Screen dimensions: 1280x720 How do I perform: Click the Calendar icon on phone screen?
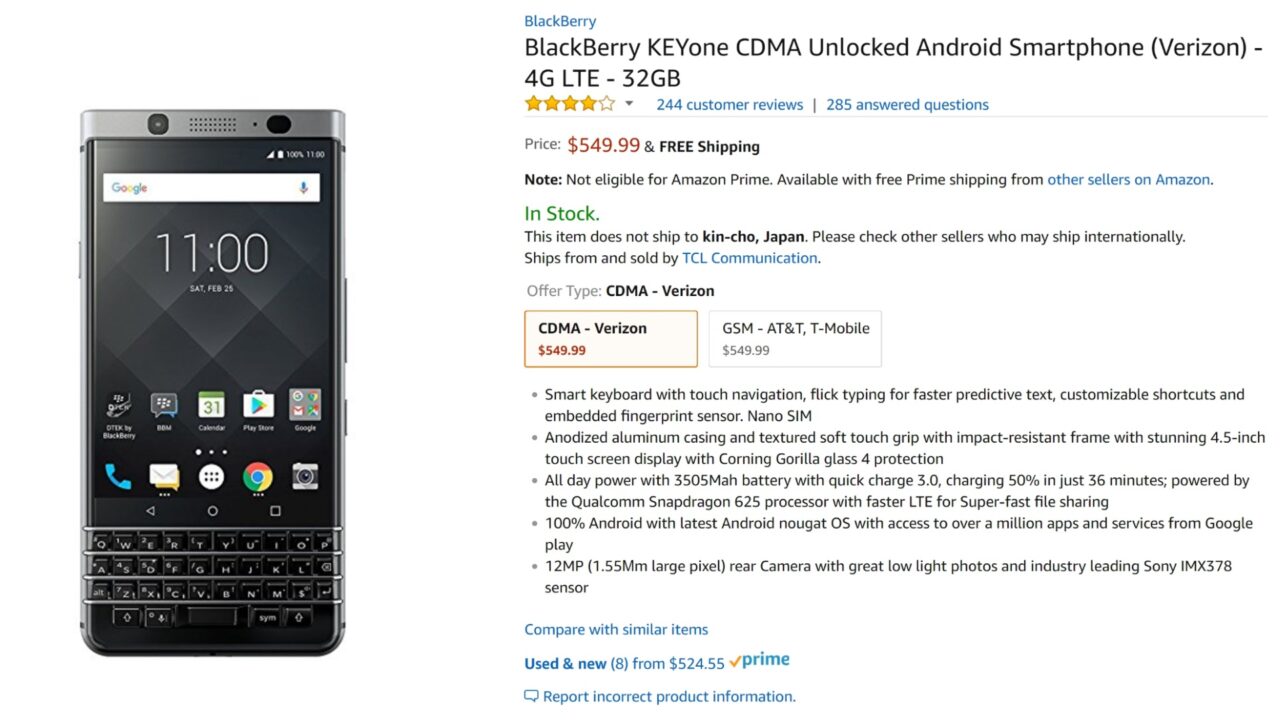[211, 405]
